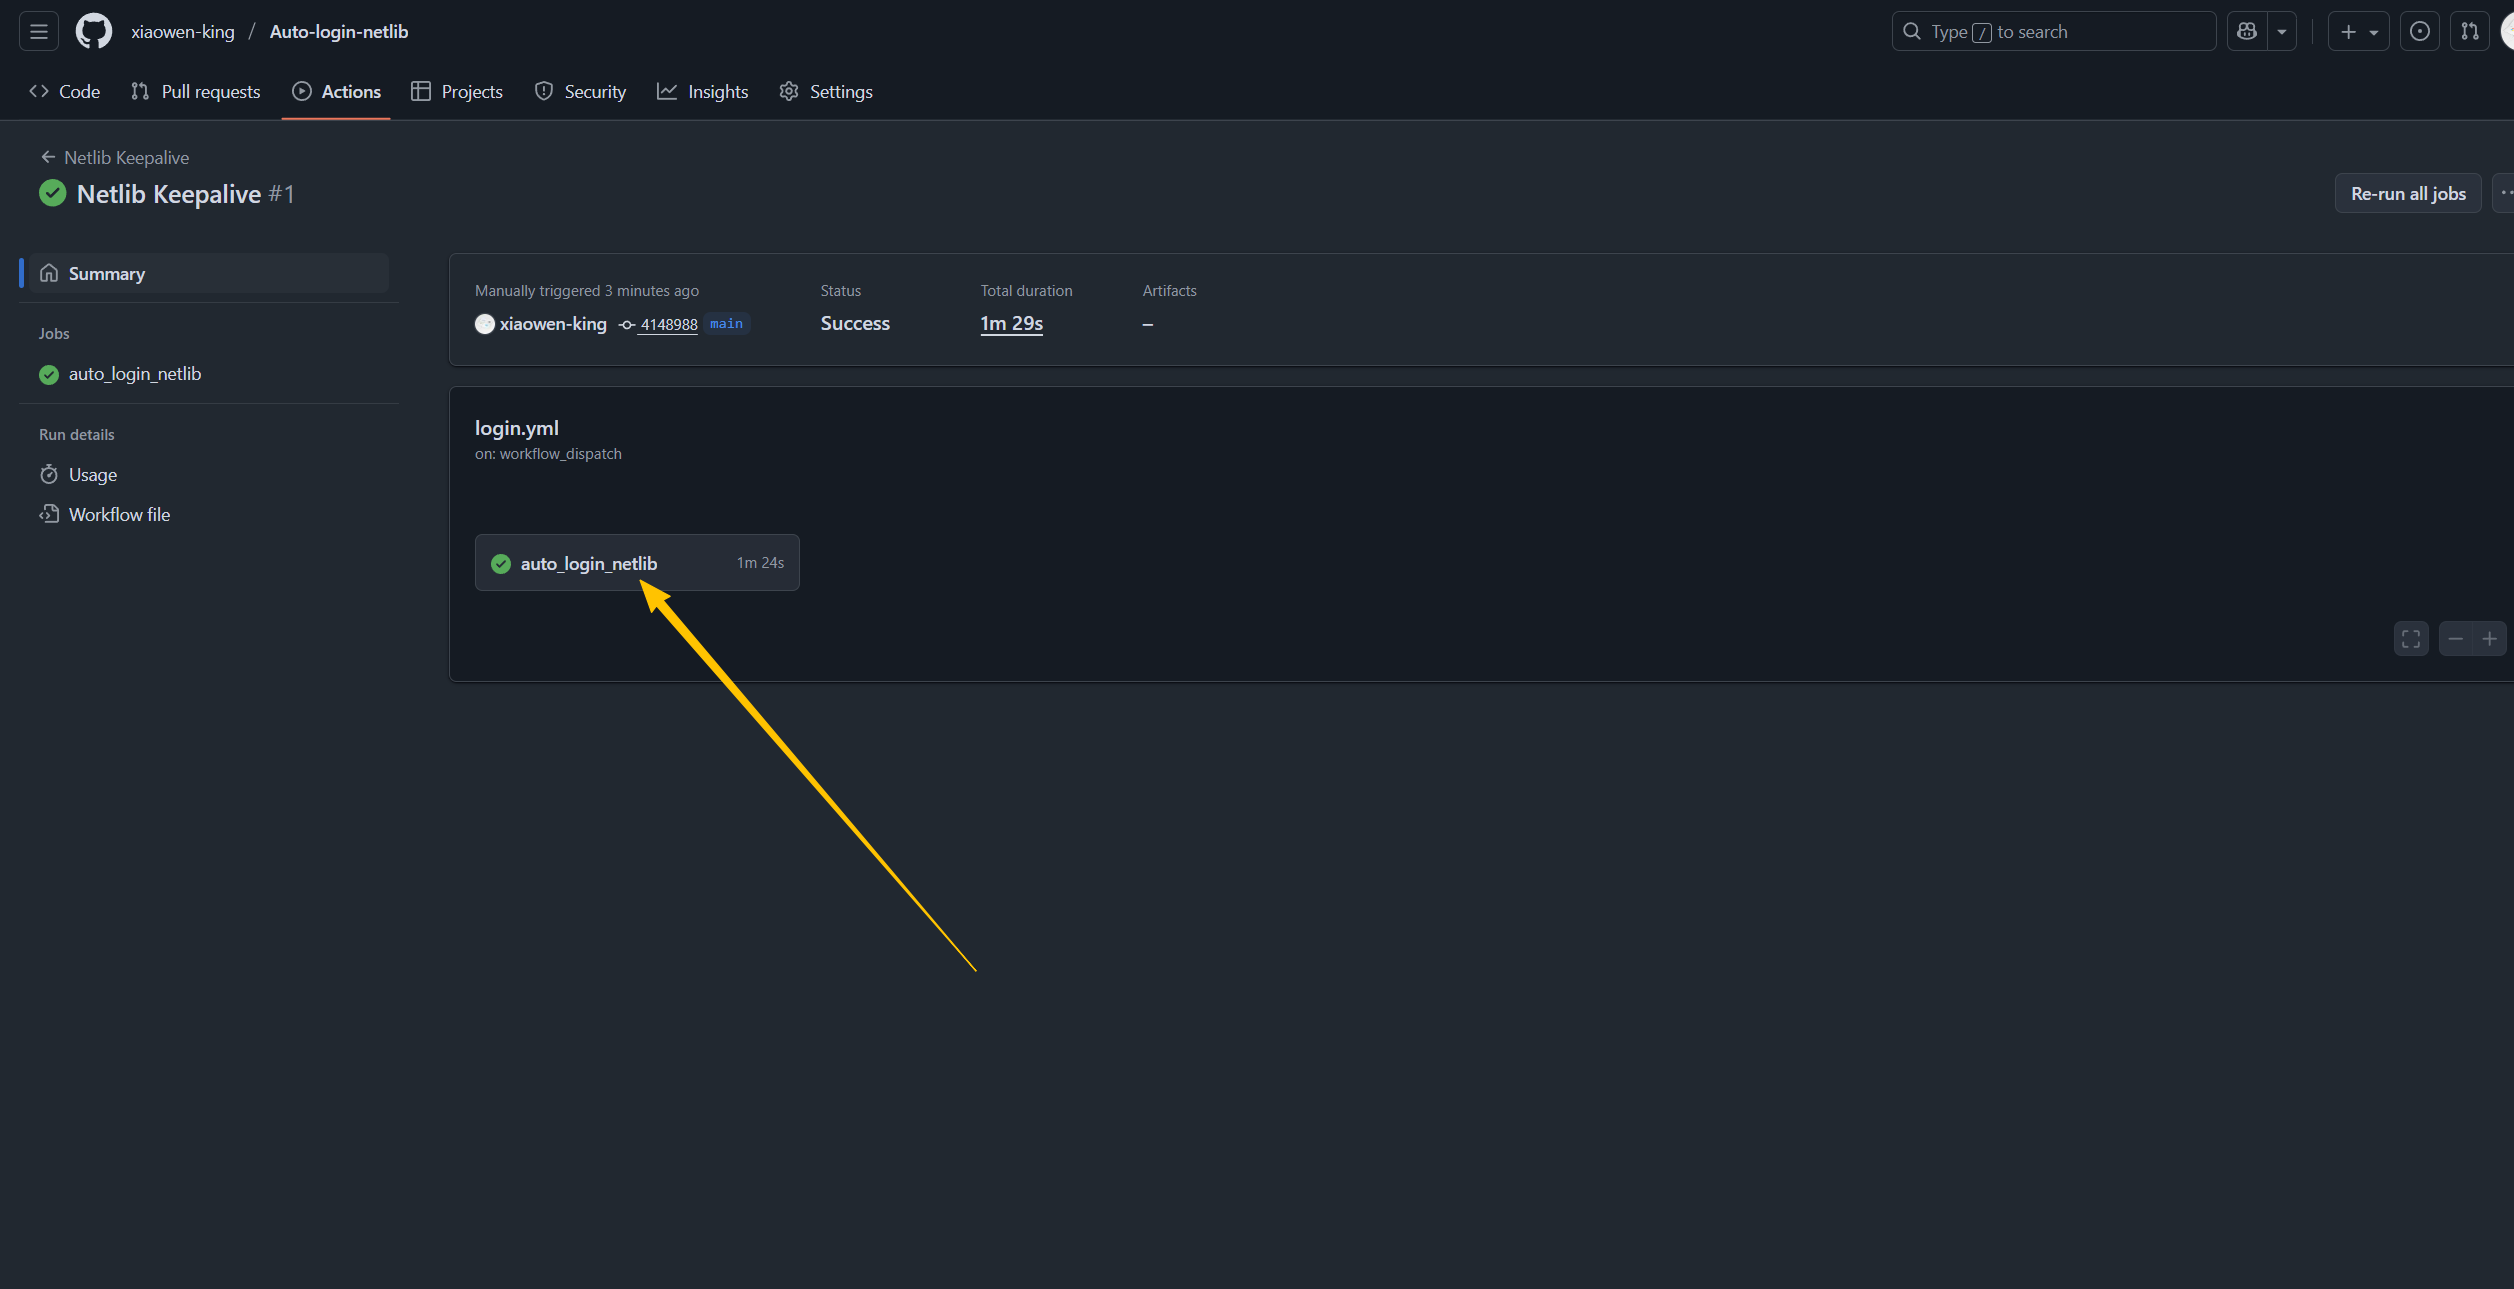Screen dimensions: 2514x1289
Task: Zoom in the workflow graph
Action: pos(2490,639)
